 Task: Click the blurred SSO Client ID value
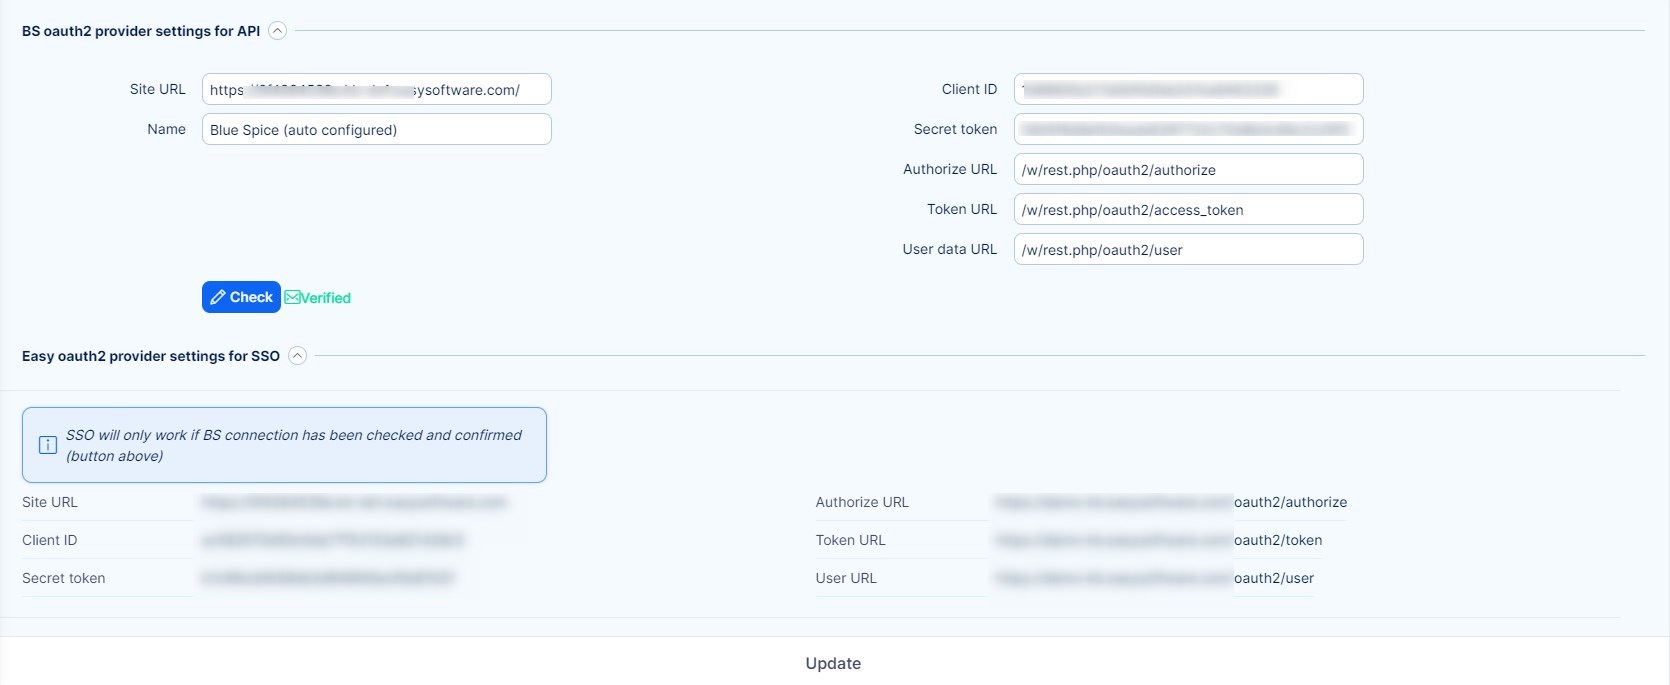[333, 540]
